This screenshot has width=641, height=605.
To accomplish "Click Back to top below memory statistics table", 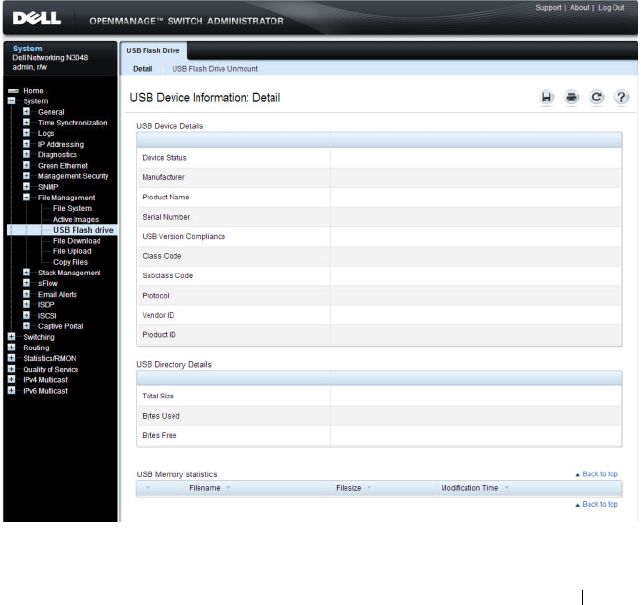I will [x=596, y=504].
